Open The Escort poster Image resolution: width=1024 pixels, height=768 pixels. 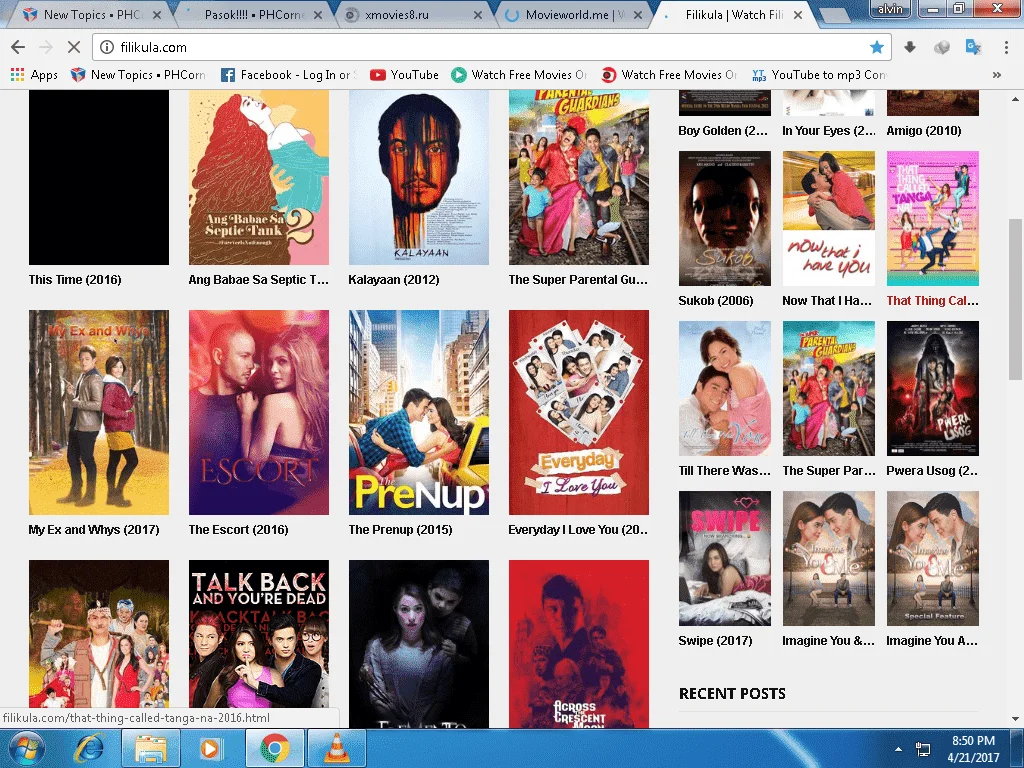259,412
